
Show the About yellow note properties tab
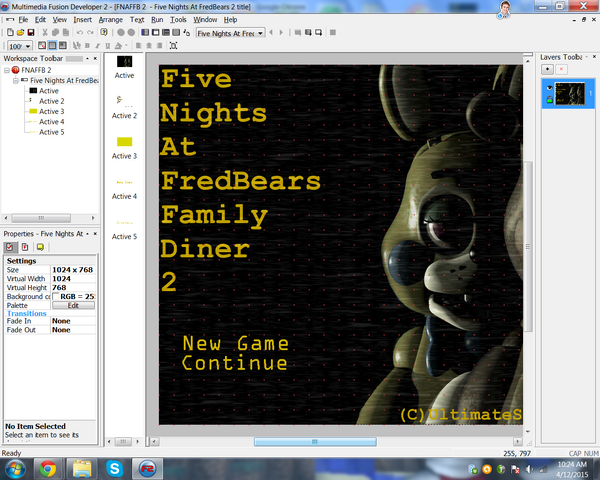point(40,247)
